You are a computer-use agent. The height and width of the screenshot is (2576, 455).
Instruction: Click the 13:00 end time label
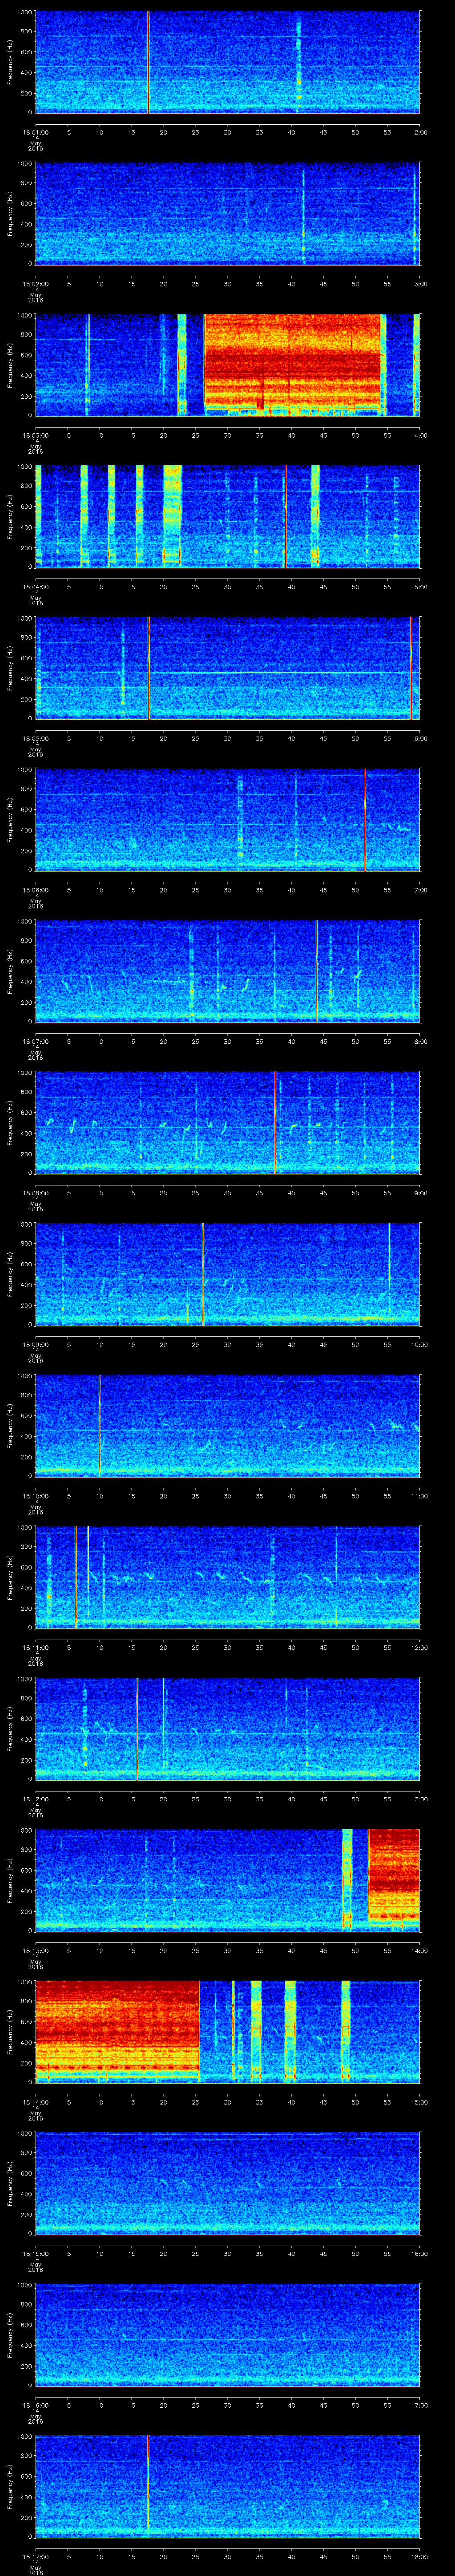coord(419,1798)
